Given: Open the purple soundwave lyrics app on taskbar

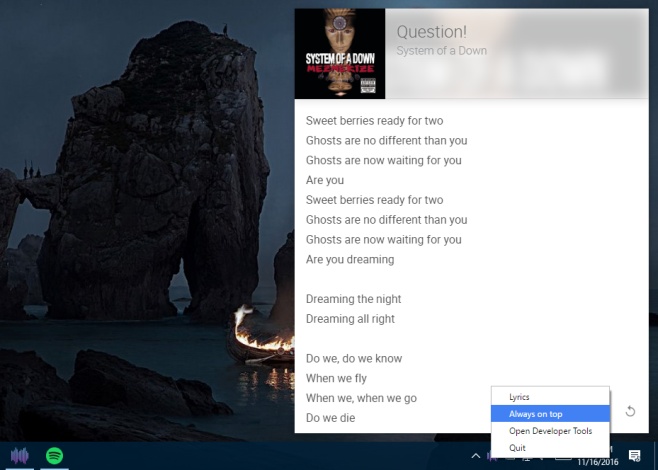Looking at the screenshot, I should coord(19,456).
